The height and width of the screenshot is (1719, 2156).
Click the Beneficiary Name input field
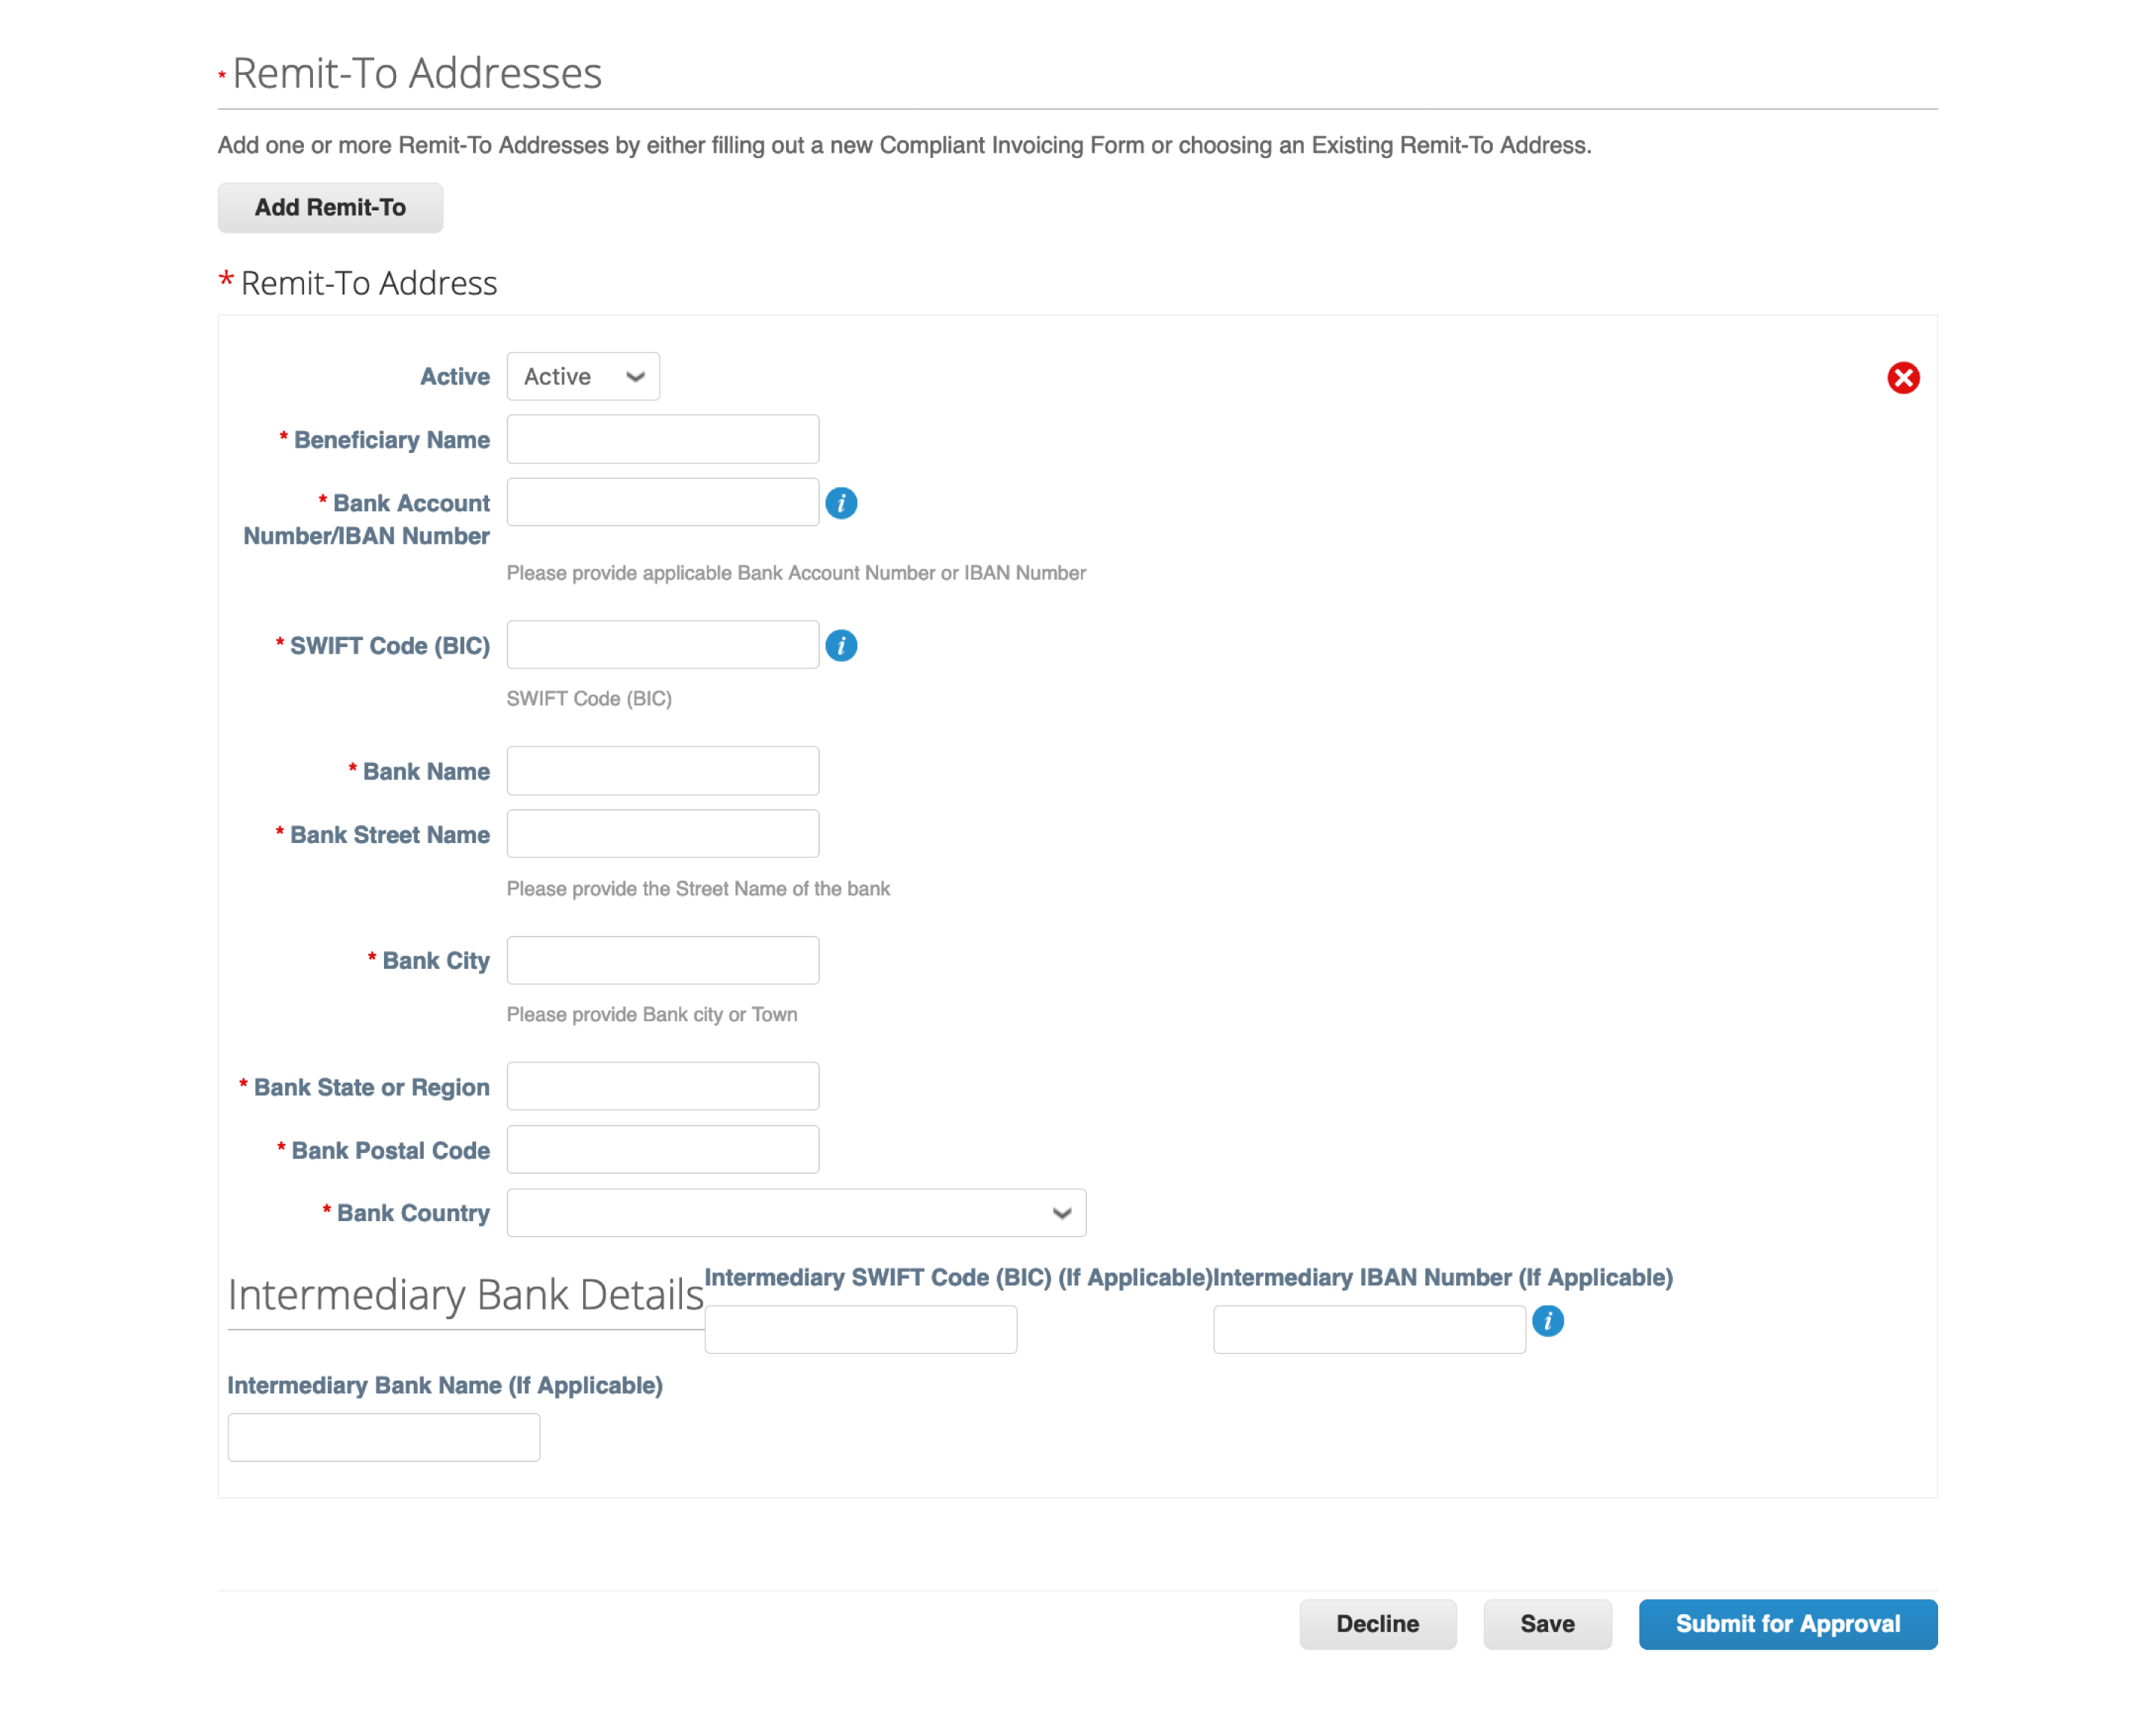pyautogui.click(x=663, y=439)
